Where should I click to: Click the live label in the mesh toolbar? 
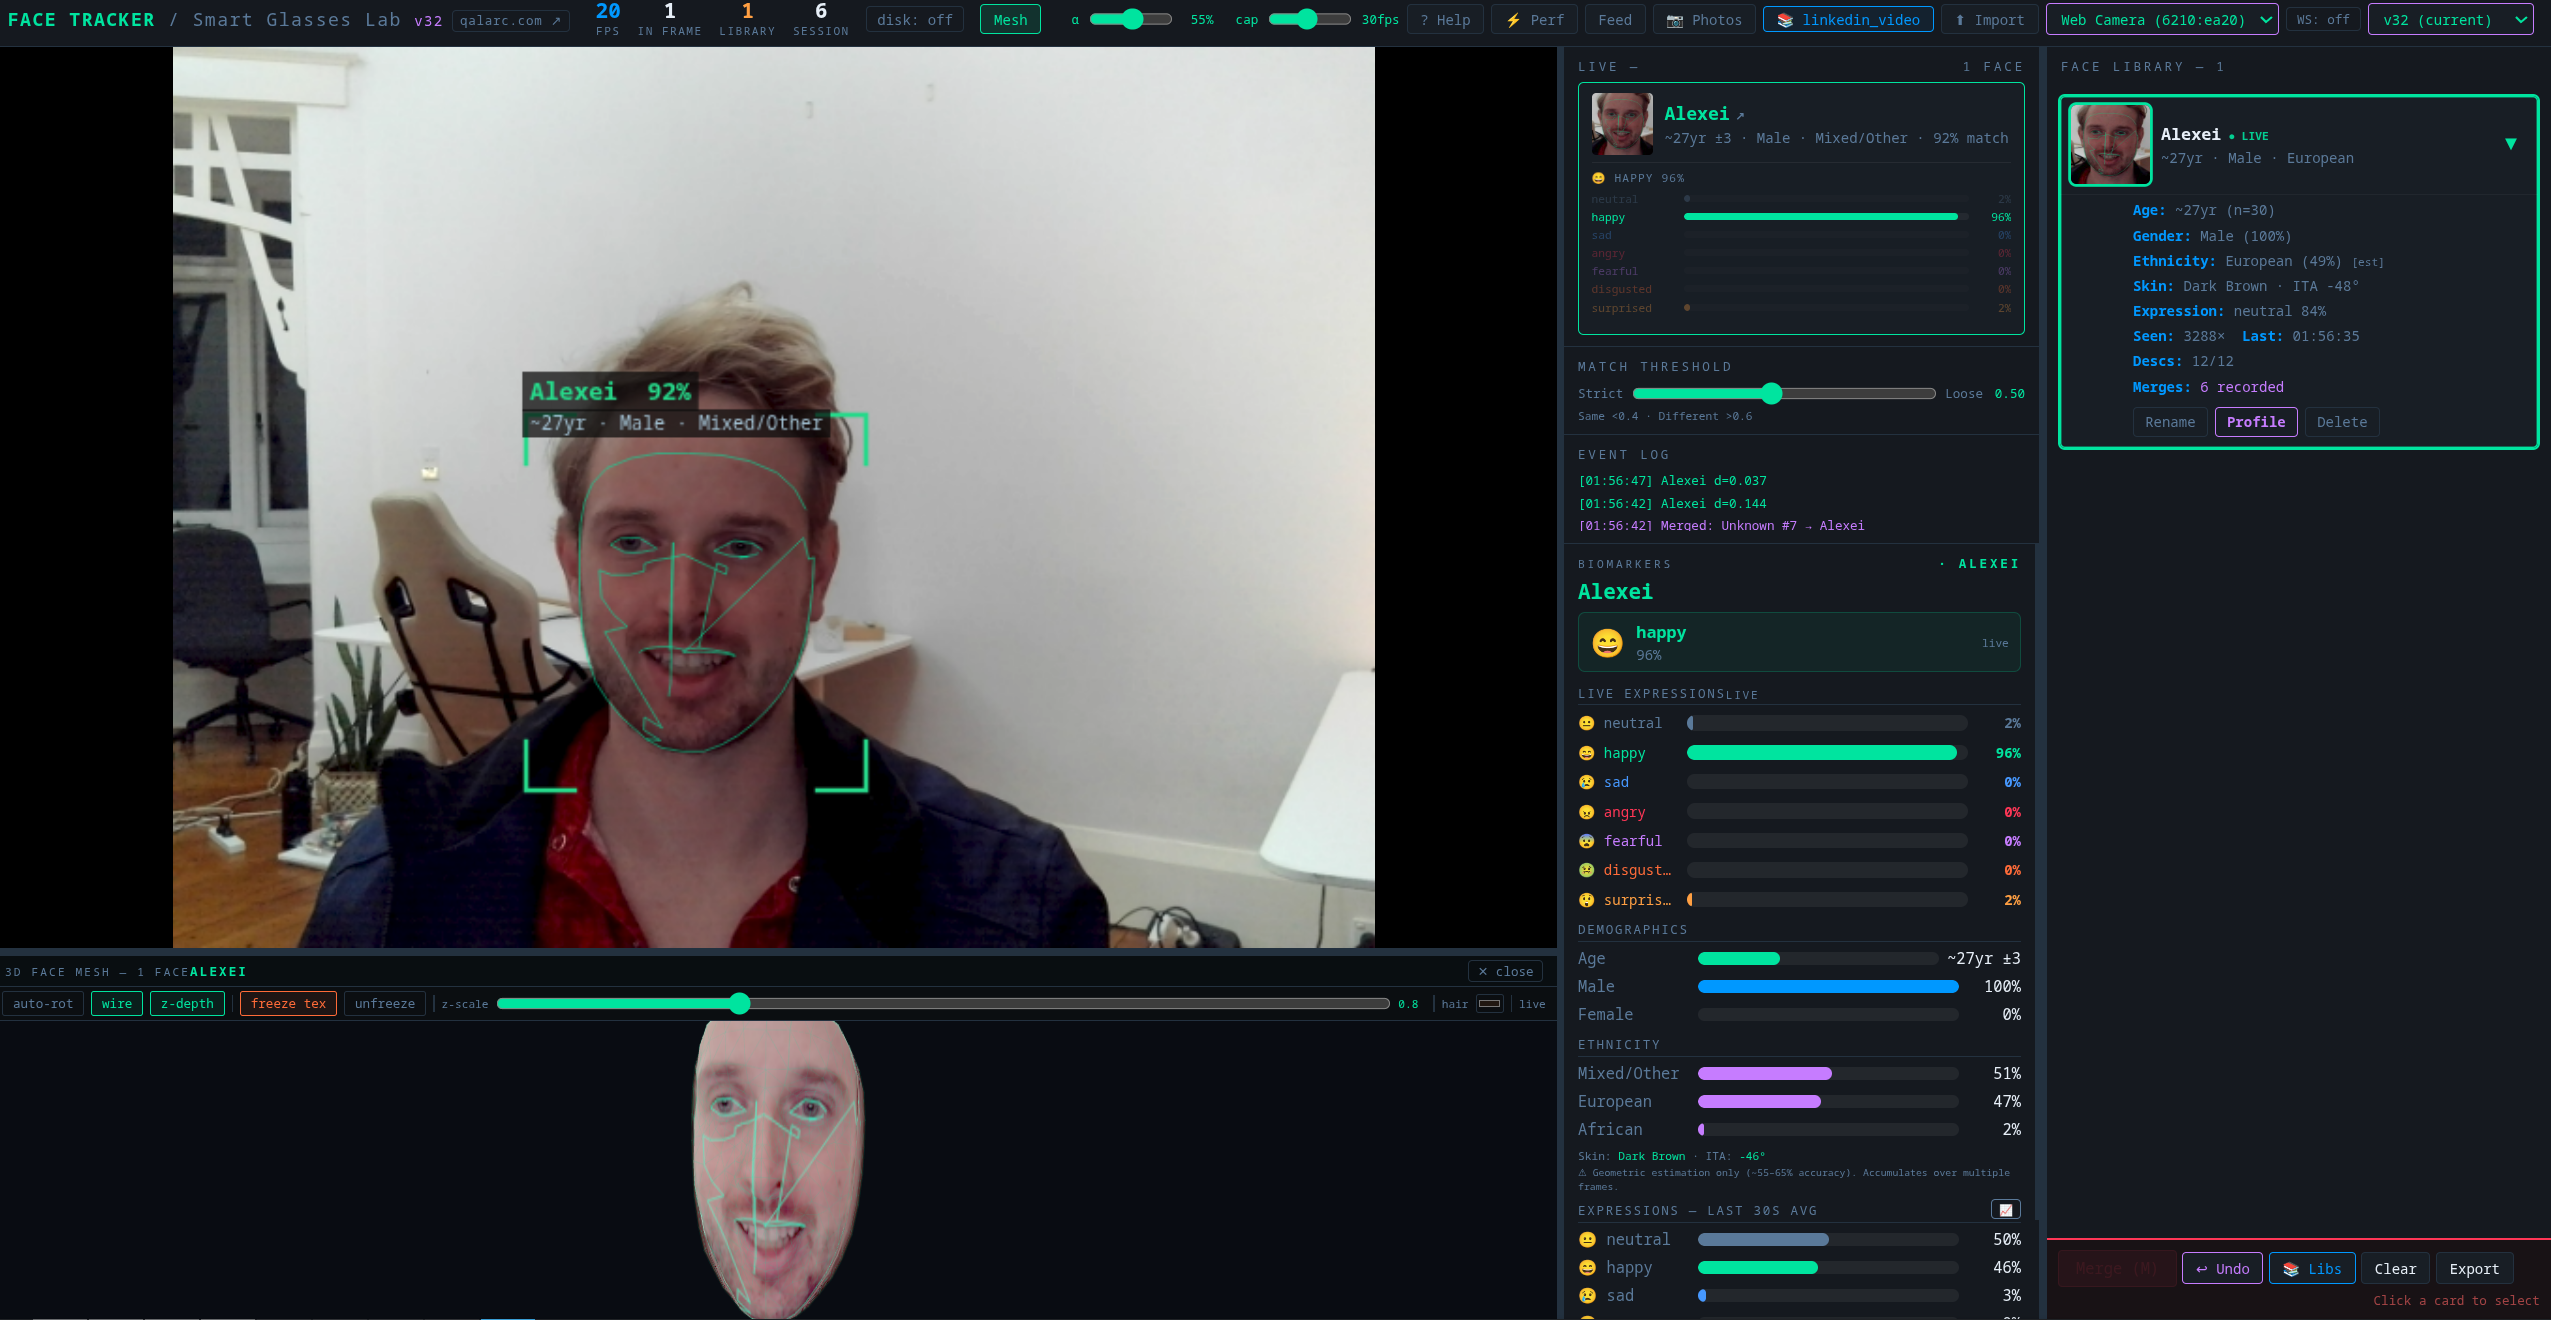[x=1532, y=1004]
